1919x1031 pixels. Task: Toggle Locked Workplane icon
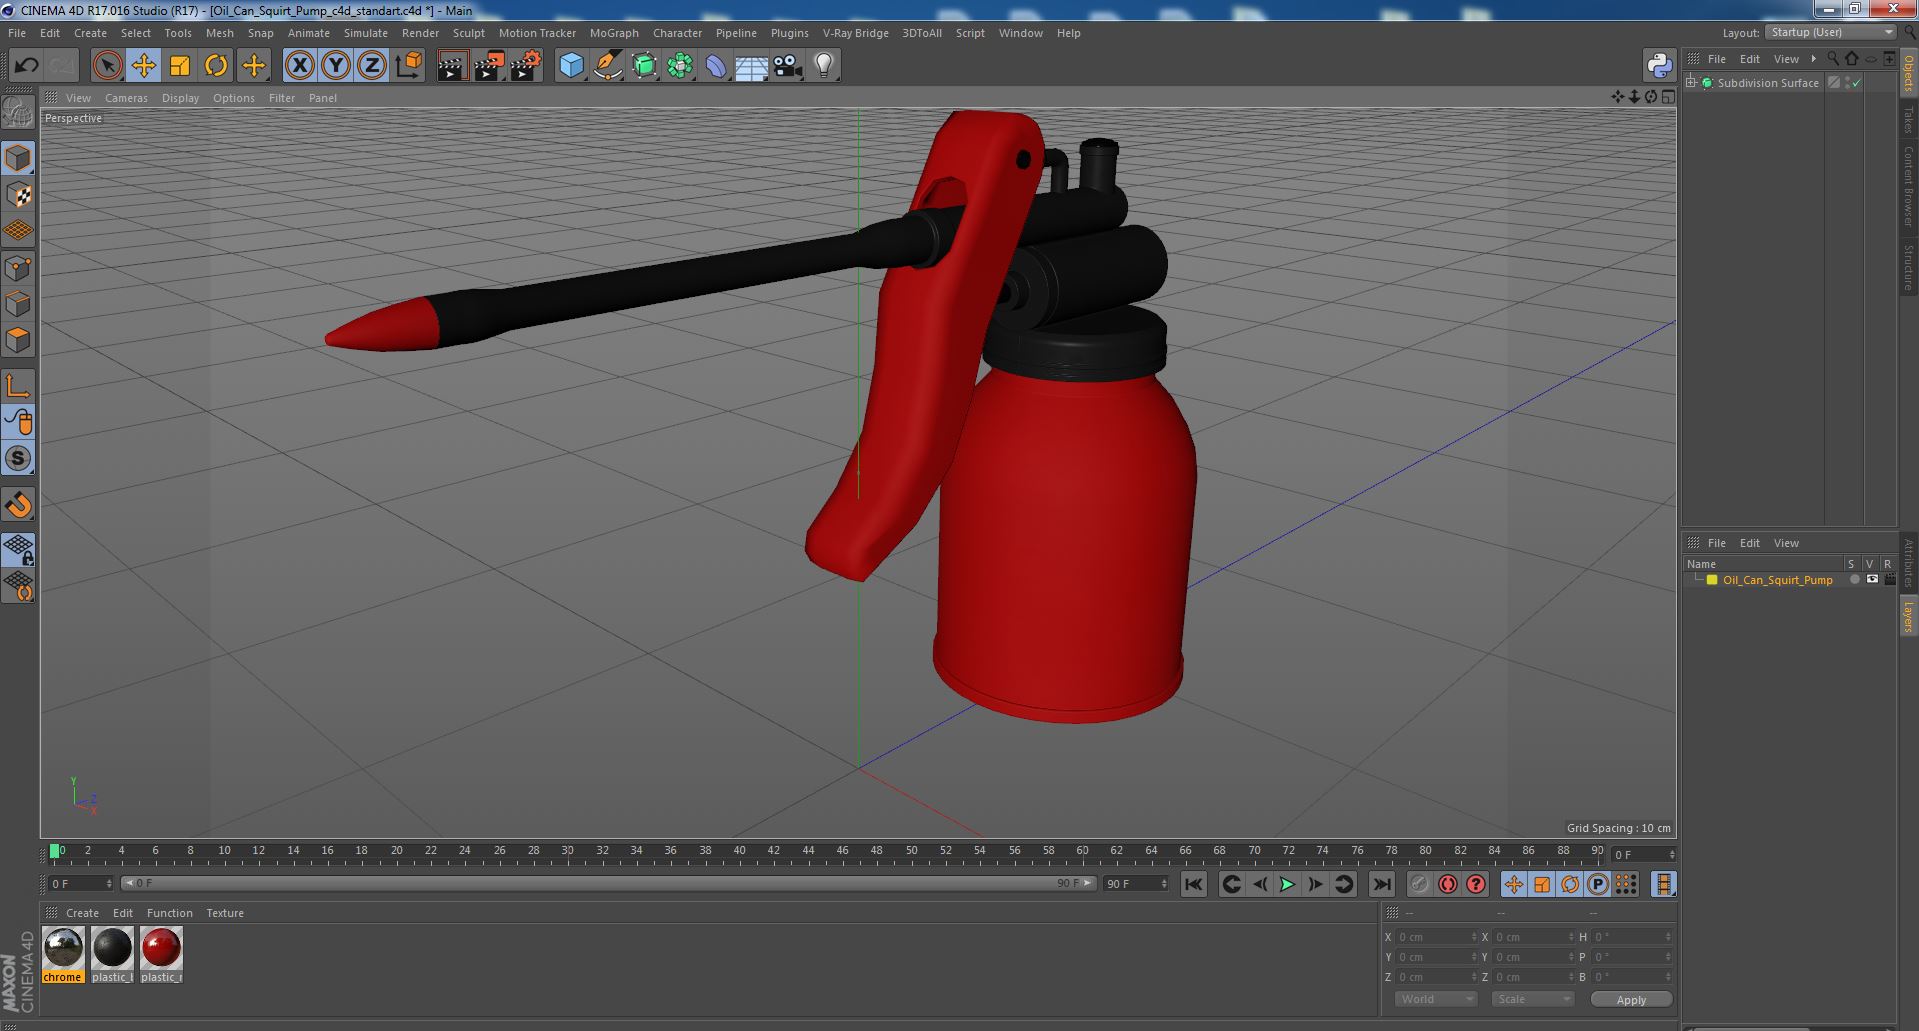tap(18, 549)
